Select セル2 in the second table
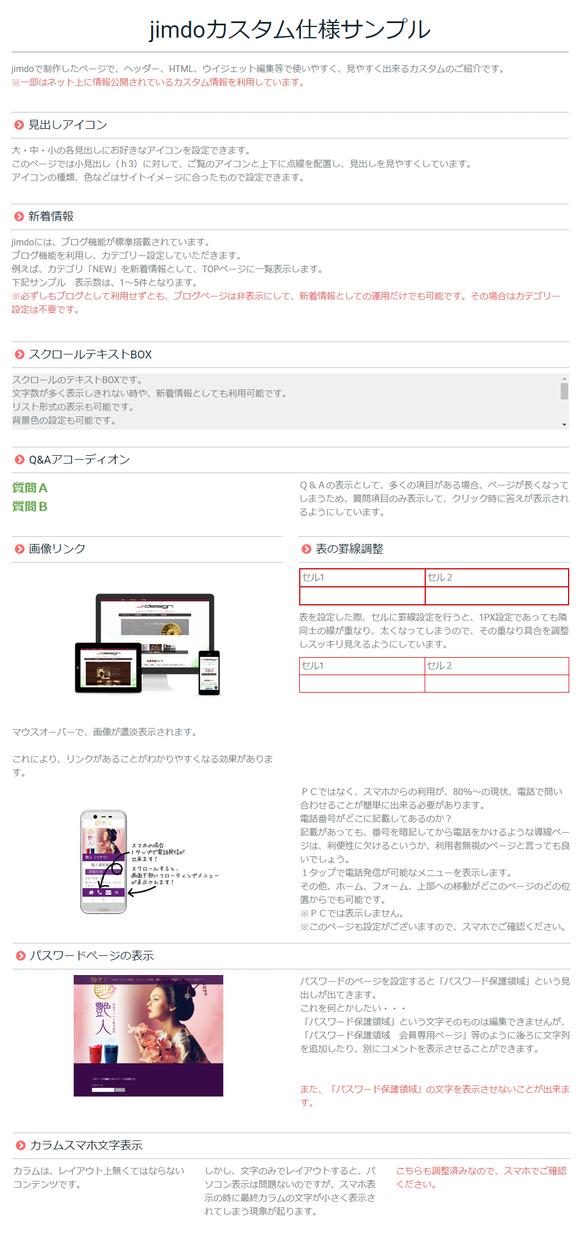The height and width of the screenshot is (1240, 581). 496,666
